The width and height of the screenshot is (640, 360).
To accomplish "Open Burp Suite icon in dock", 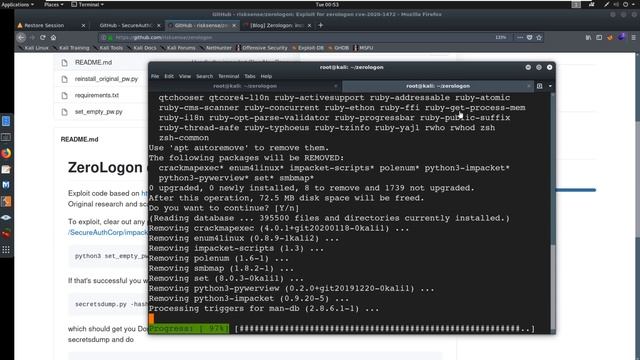I will [6, 201].
